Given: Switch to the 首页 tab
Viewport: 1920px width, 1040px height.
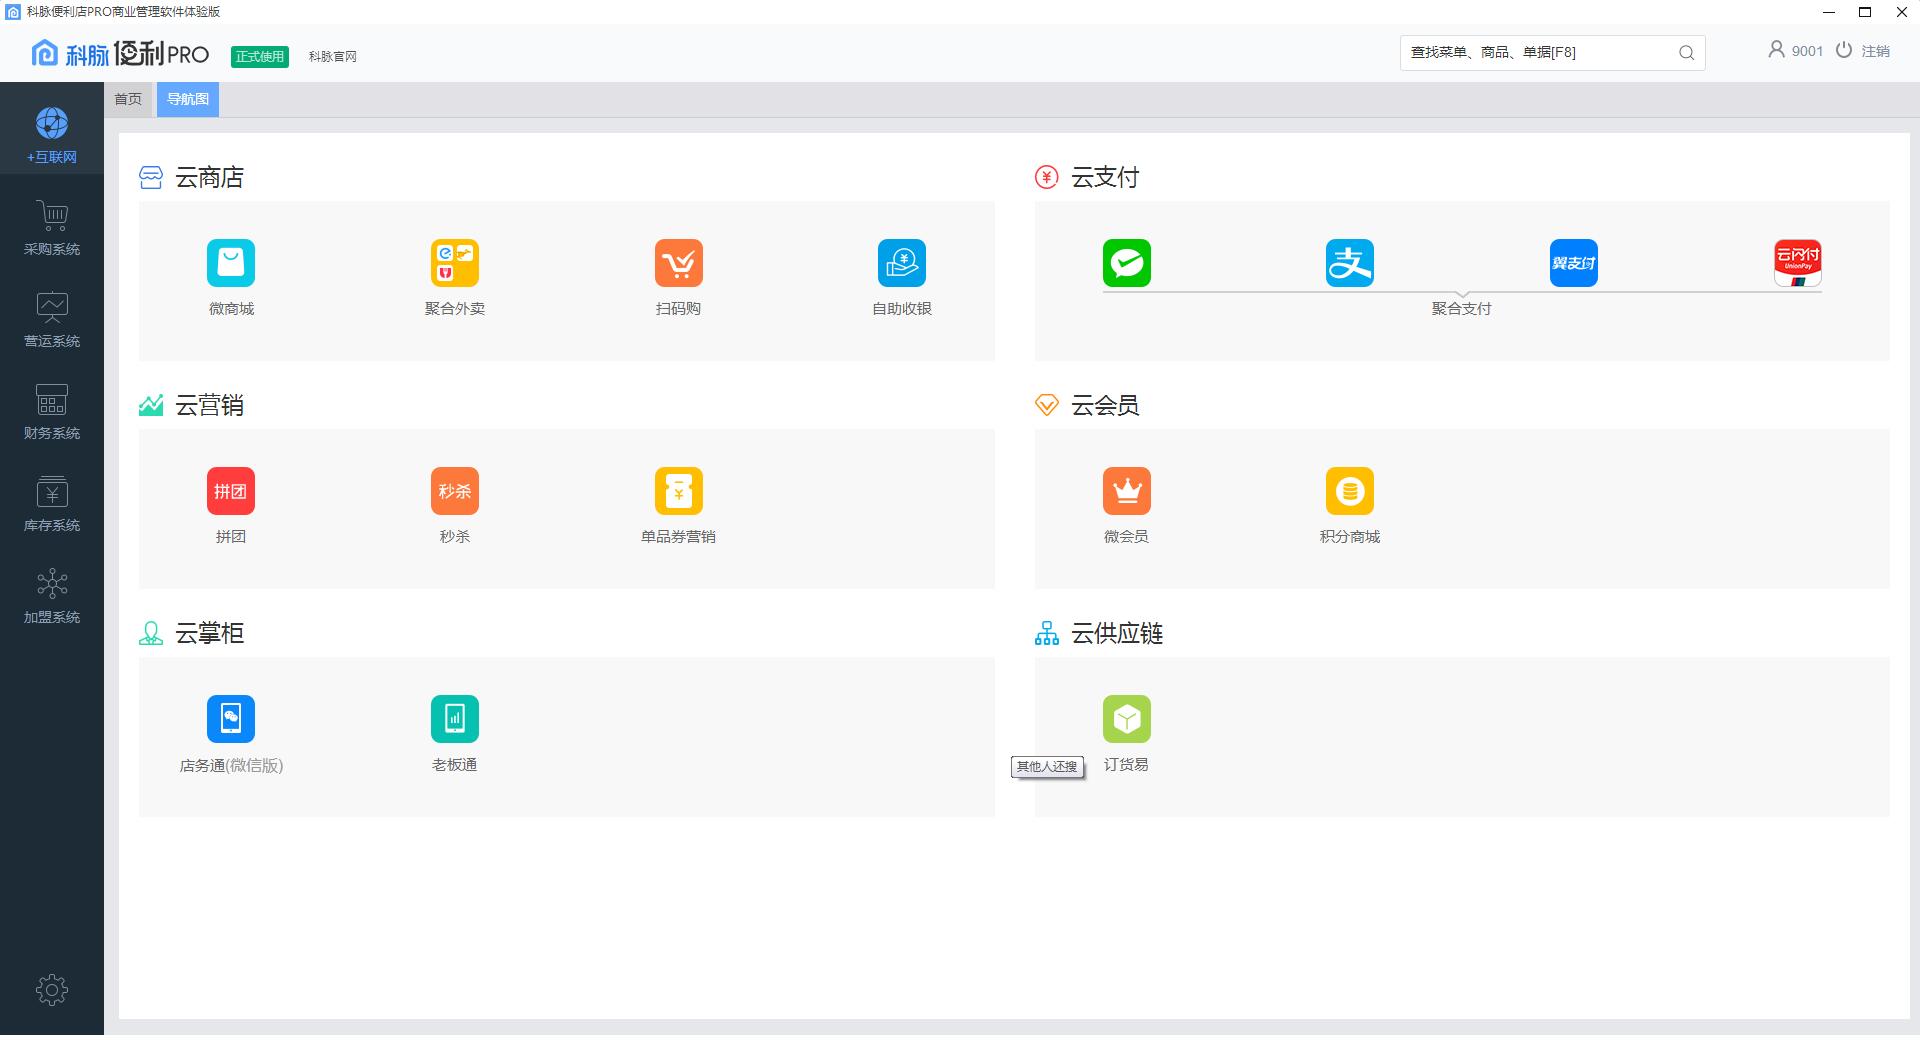Looking at the screenshot, I should pyautogui.click(x=128, y=99).
